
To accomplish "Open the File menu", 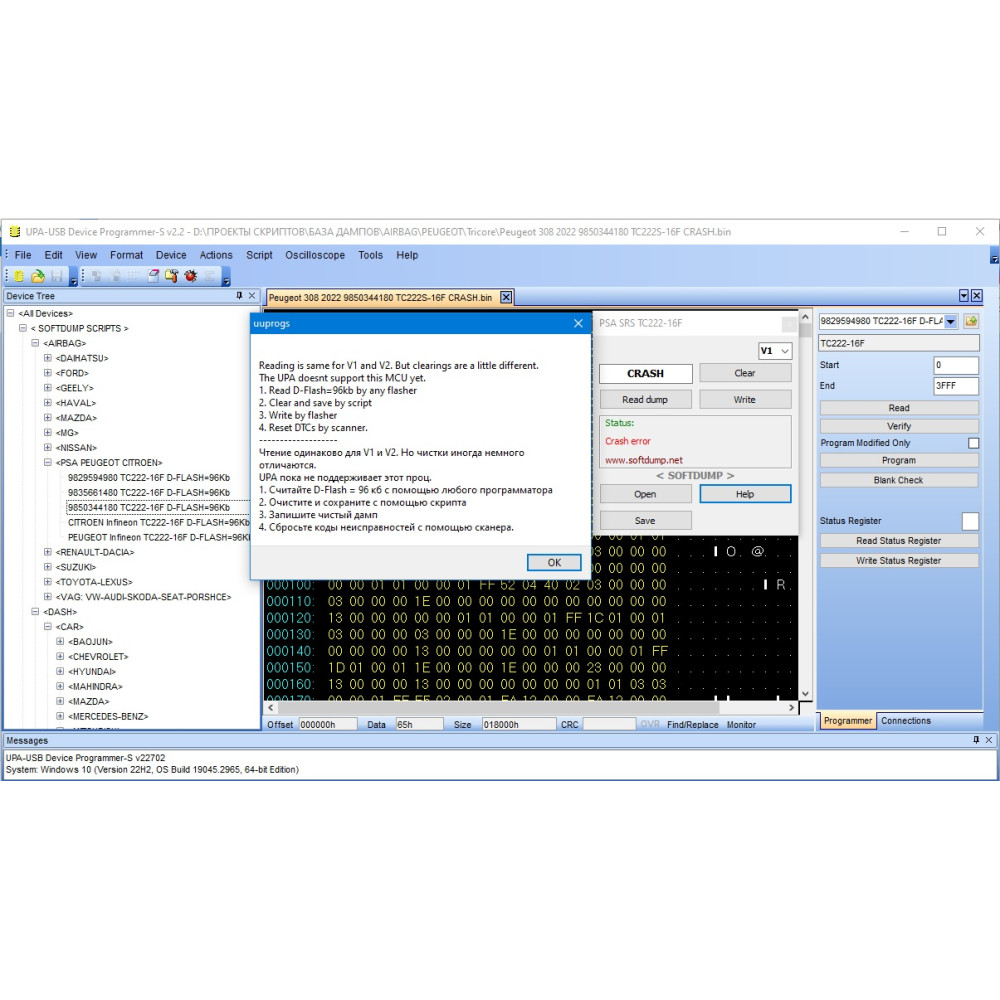I will 23,255.
